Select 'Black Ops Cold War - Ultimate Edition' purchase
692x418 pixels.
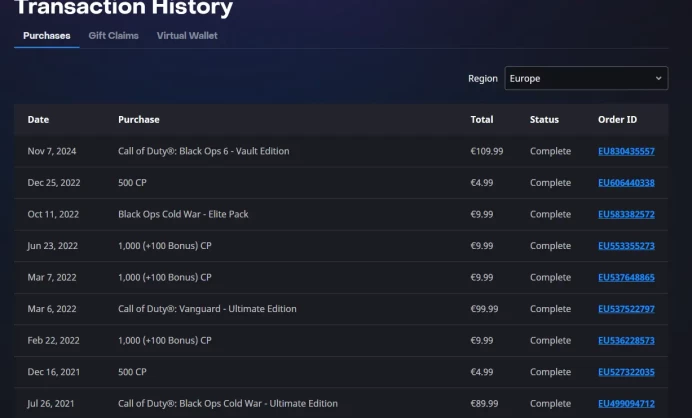coord(228,403)
